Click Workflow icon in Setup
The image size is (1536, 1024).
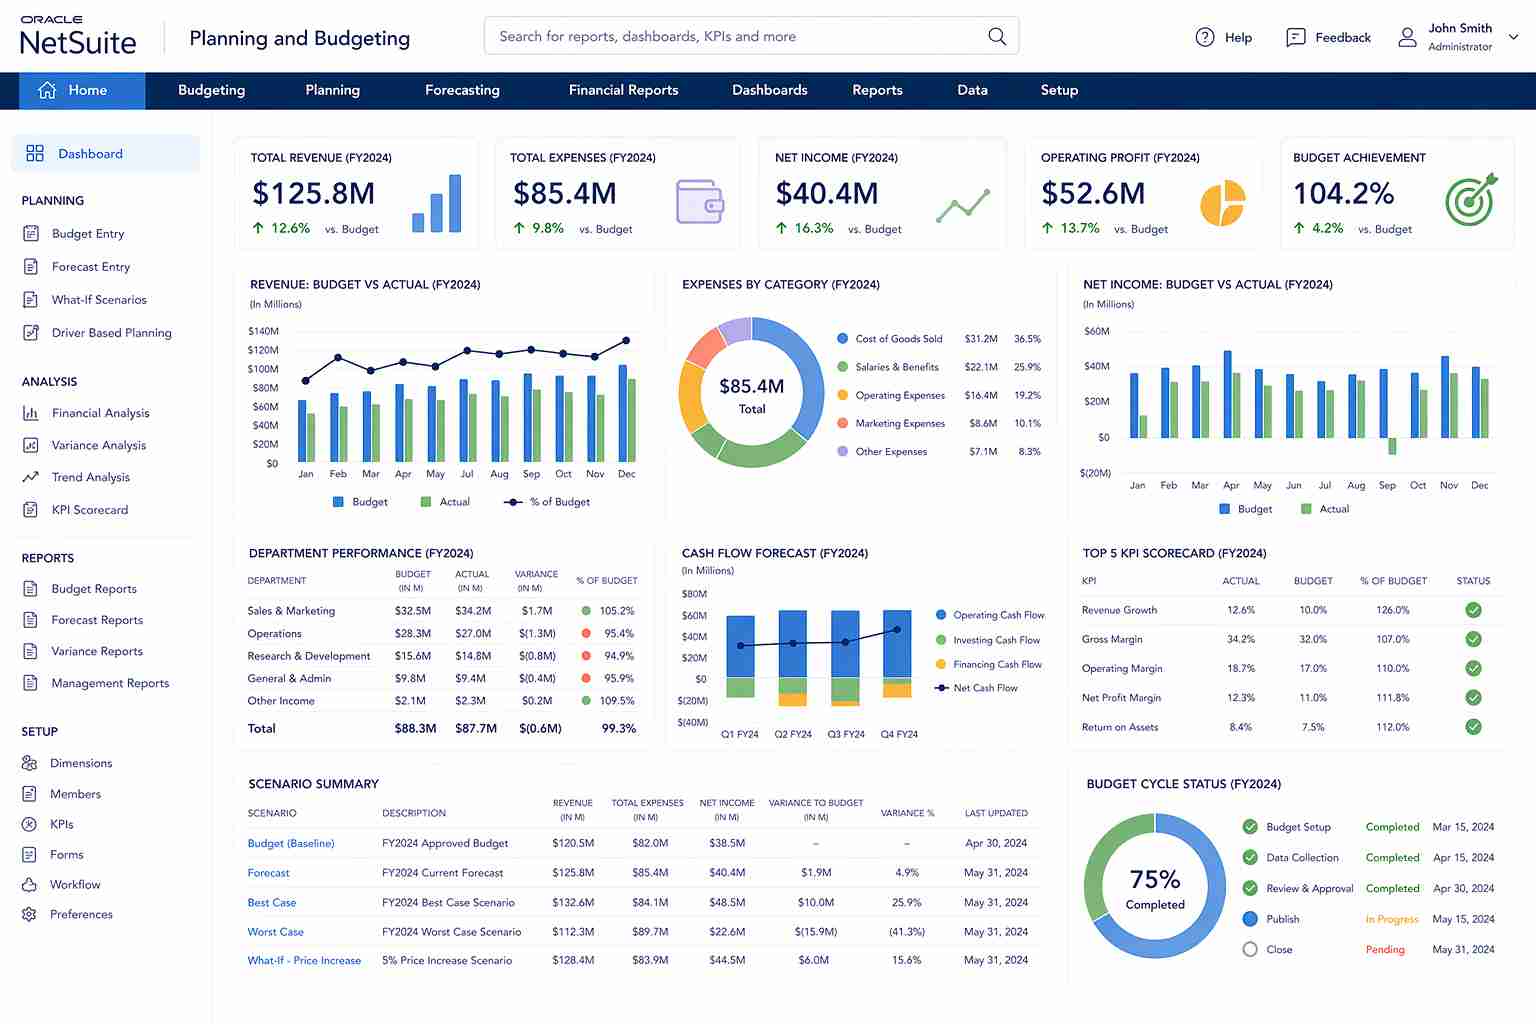click(x=29, y=884)
